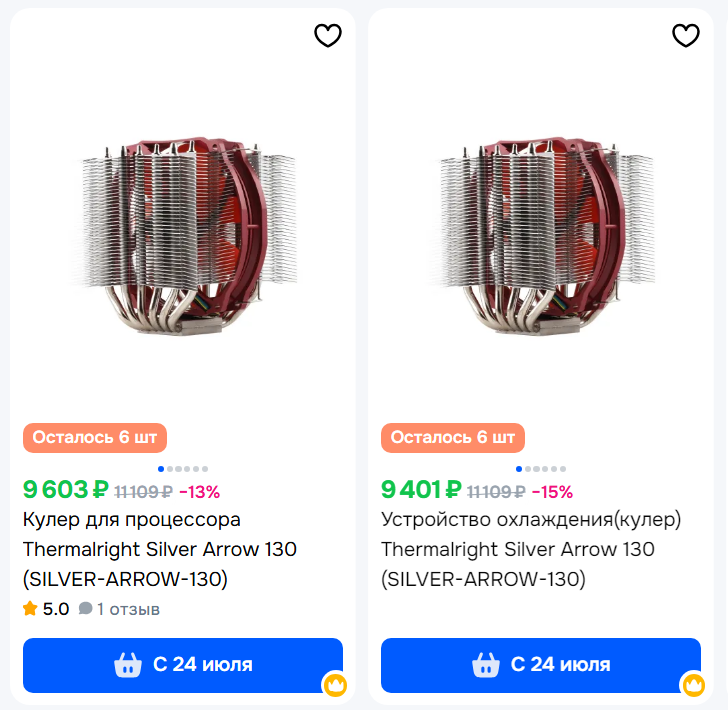Click heart icon on Устройство охлаждения card
The width and height of the screenshot is (728, 710).
point(686,36)
